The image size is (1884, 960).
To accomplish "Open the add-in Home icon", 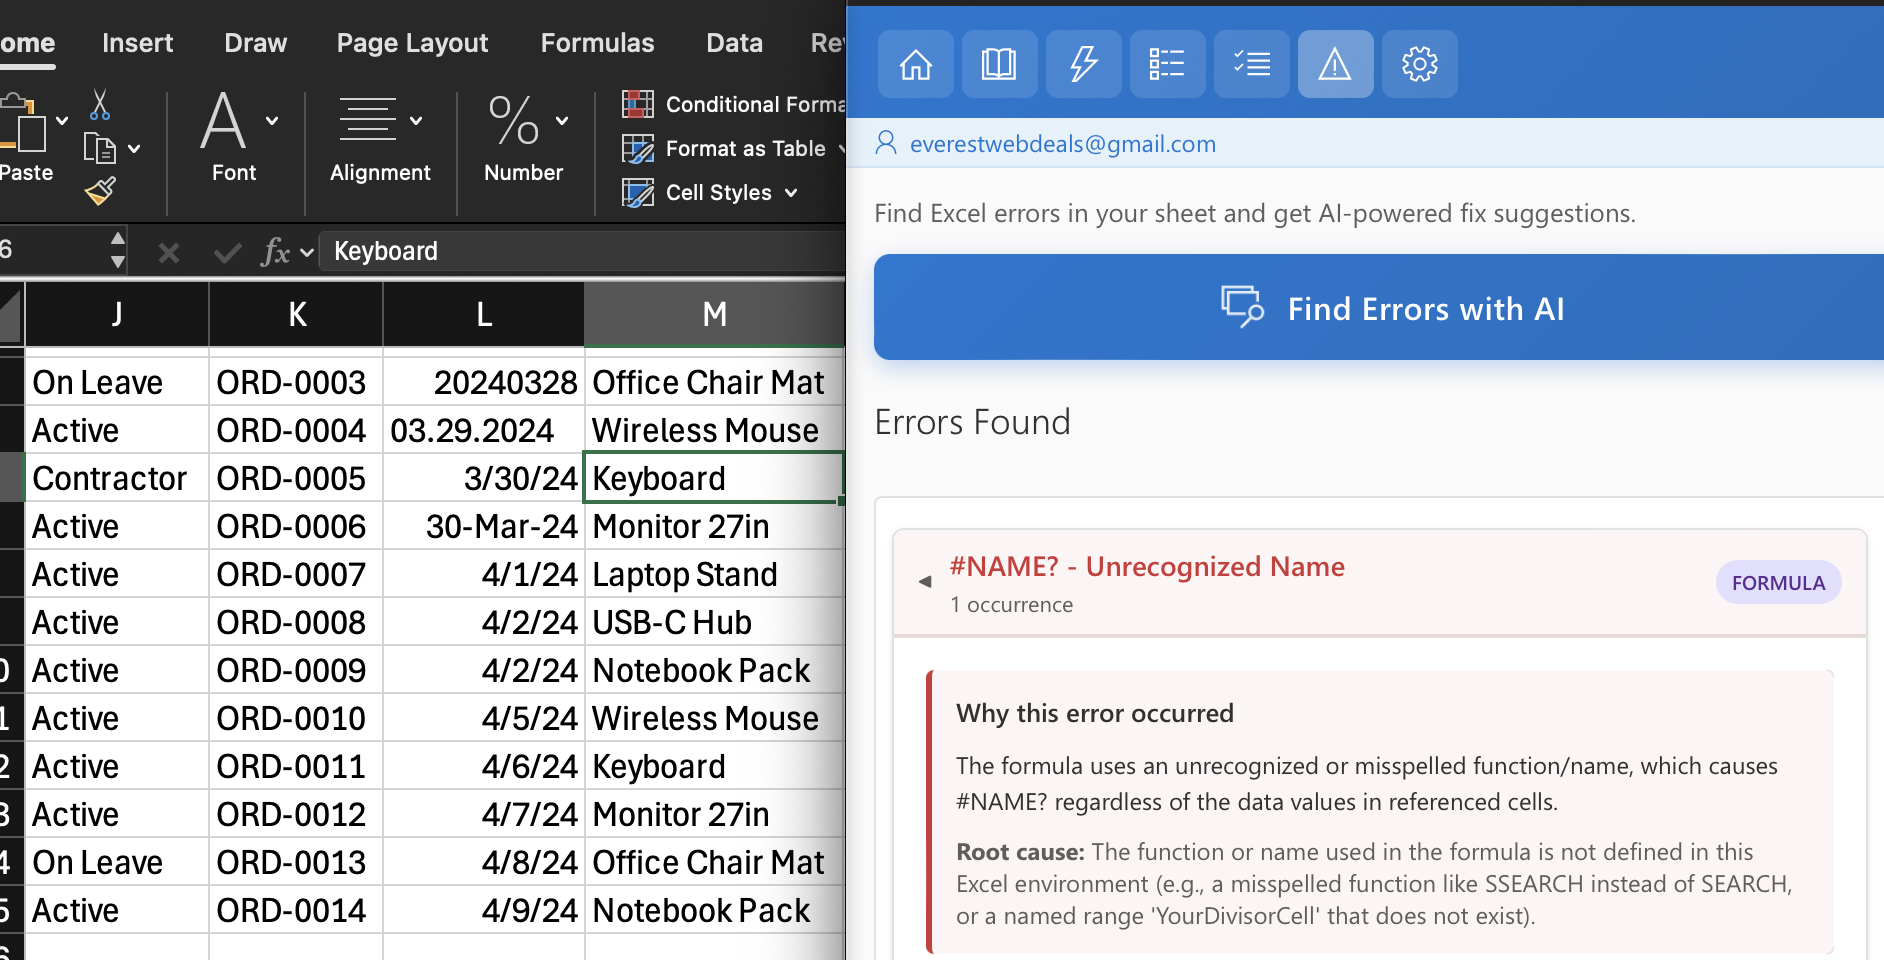I will 915,65.
